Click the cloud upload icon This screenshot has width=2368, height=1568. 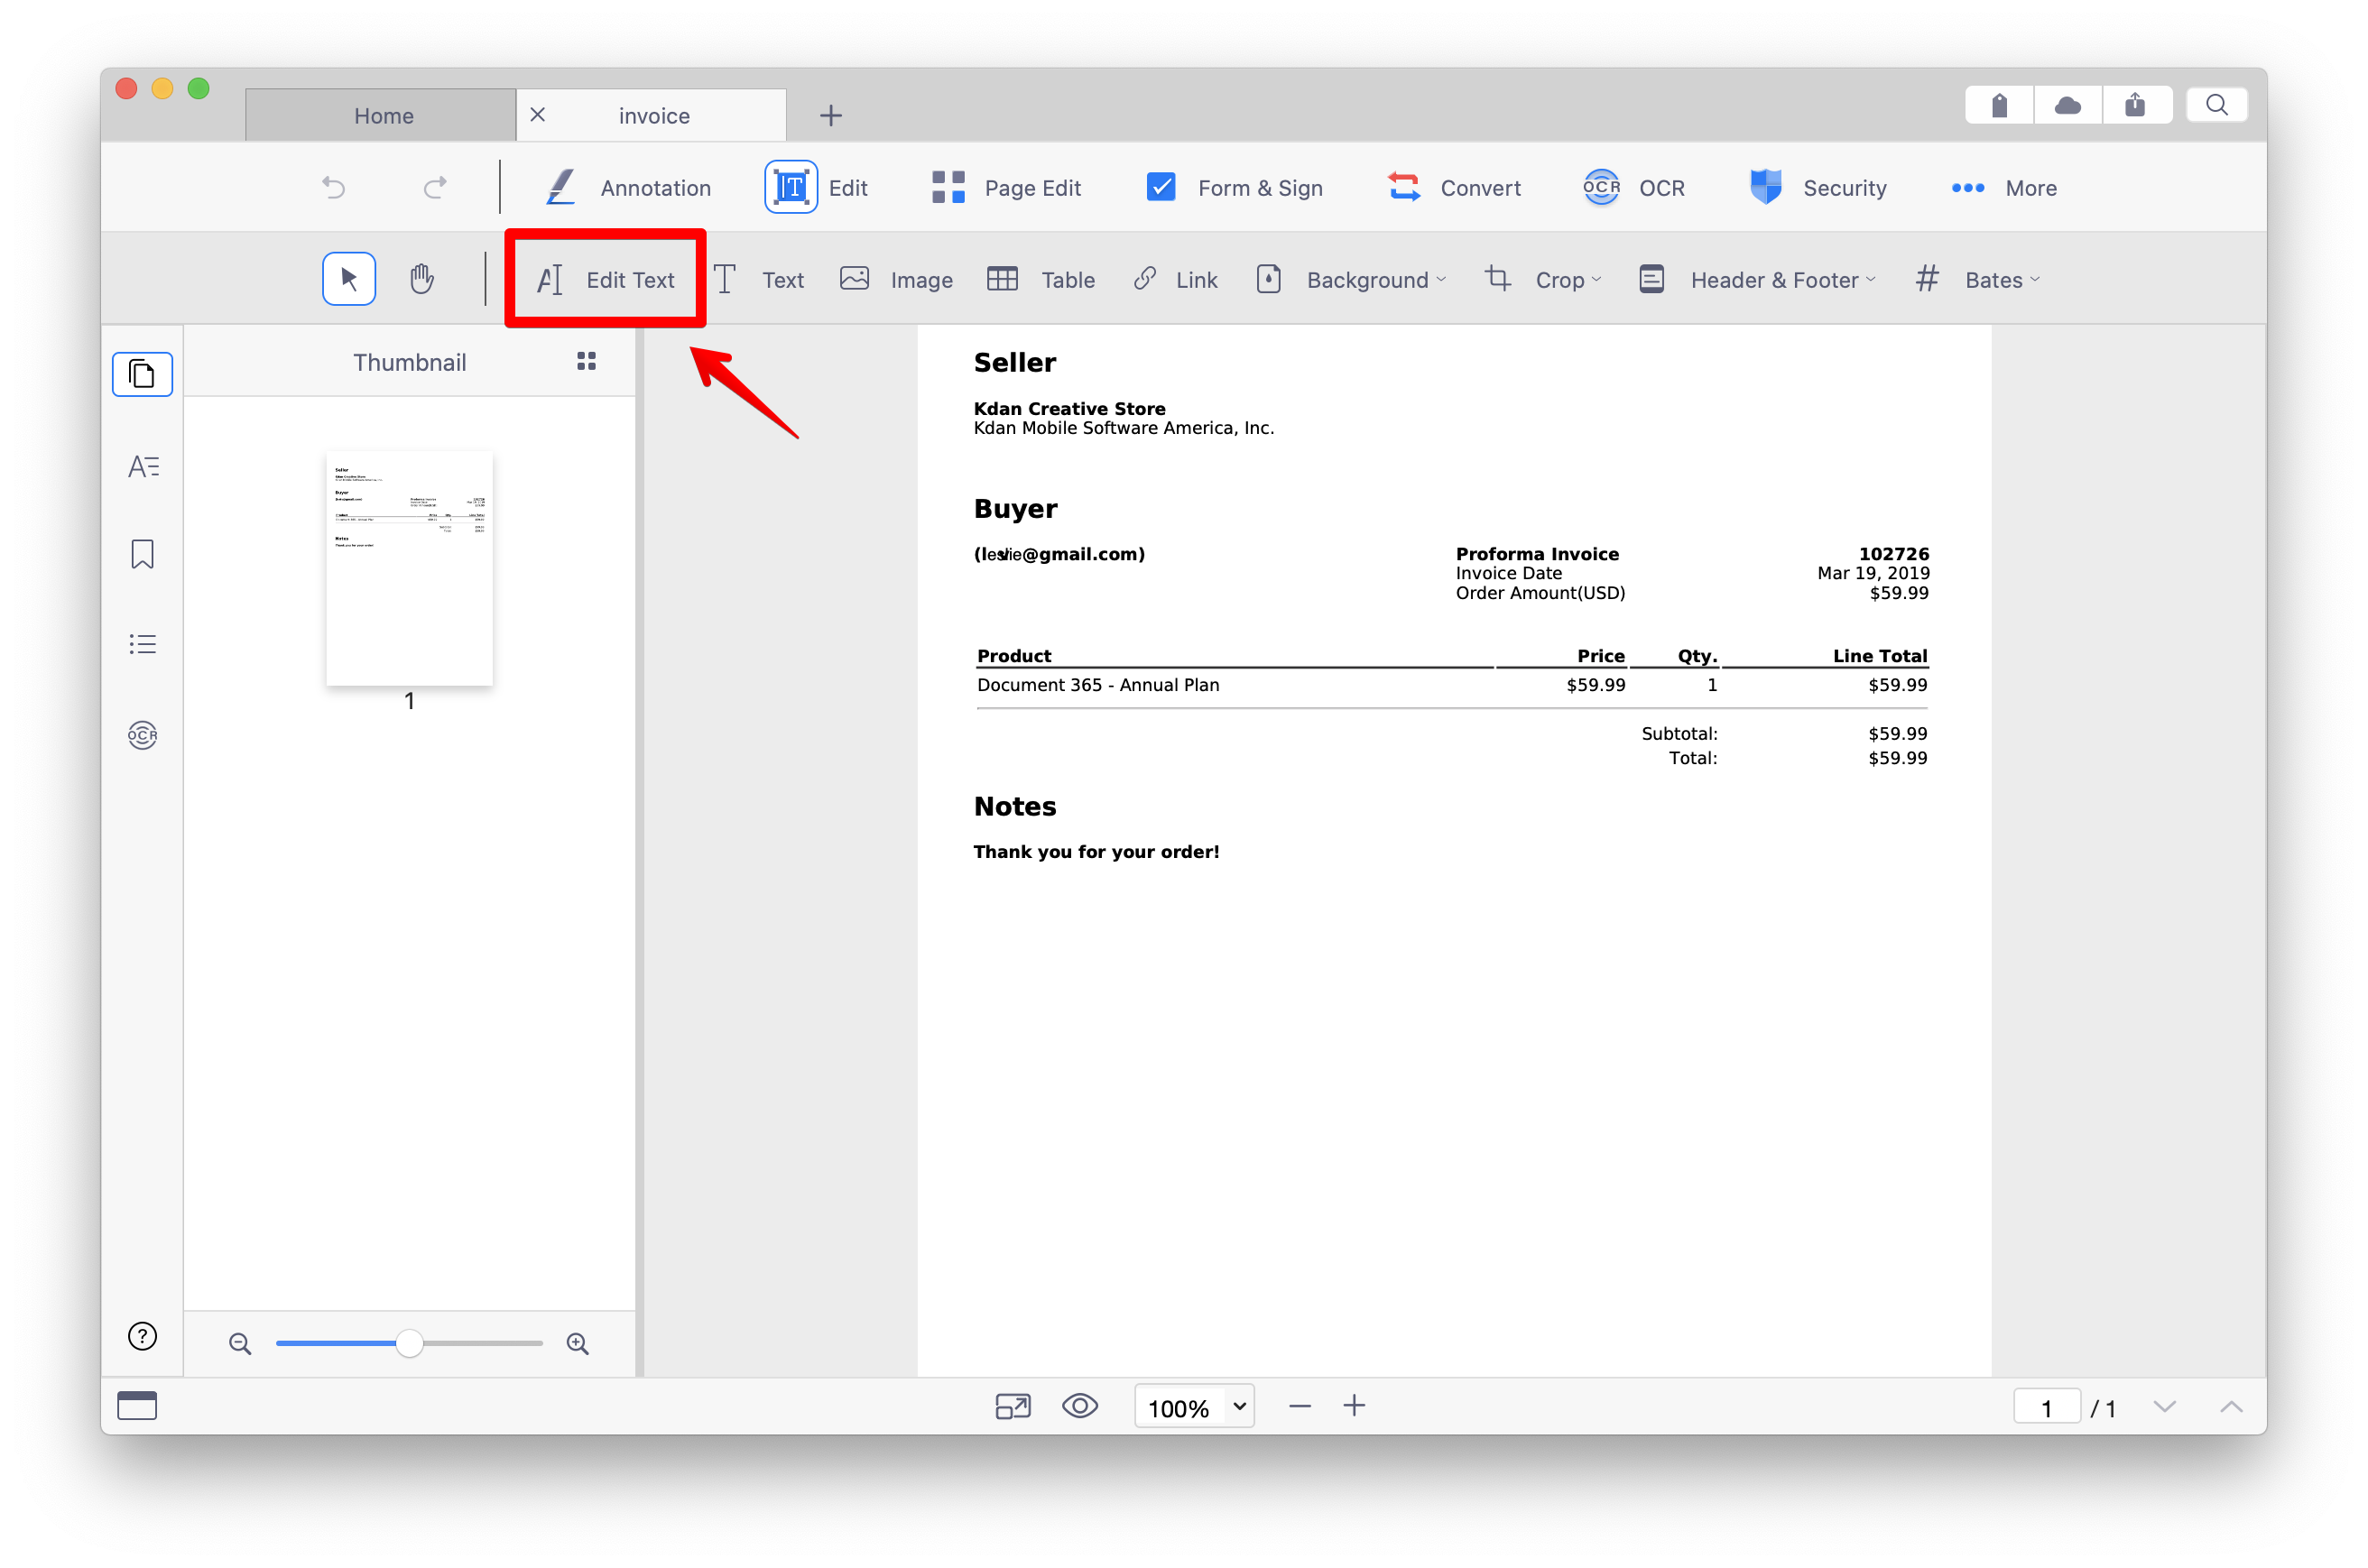pos(2067,106)
